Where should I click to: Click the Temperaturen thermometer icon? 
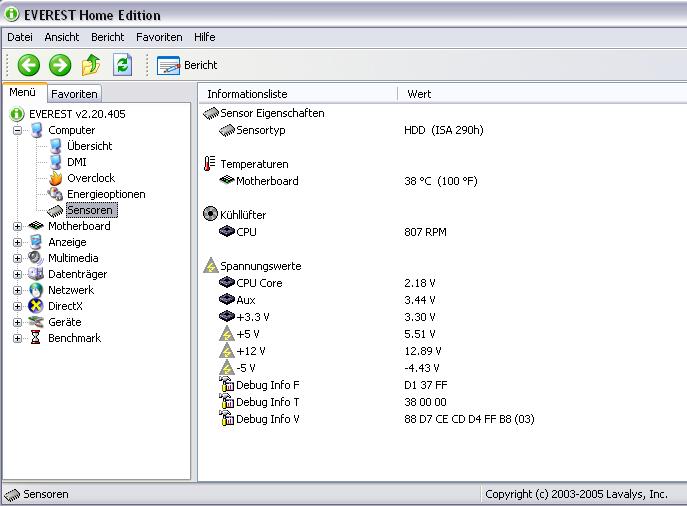pyautogui.click(x=210, y=163)
